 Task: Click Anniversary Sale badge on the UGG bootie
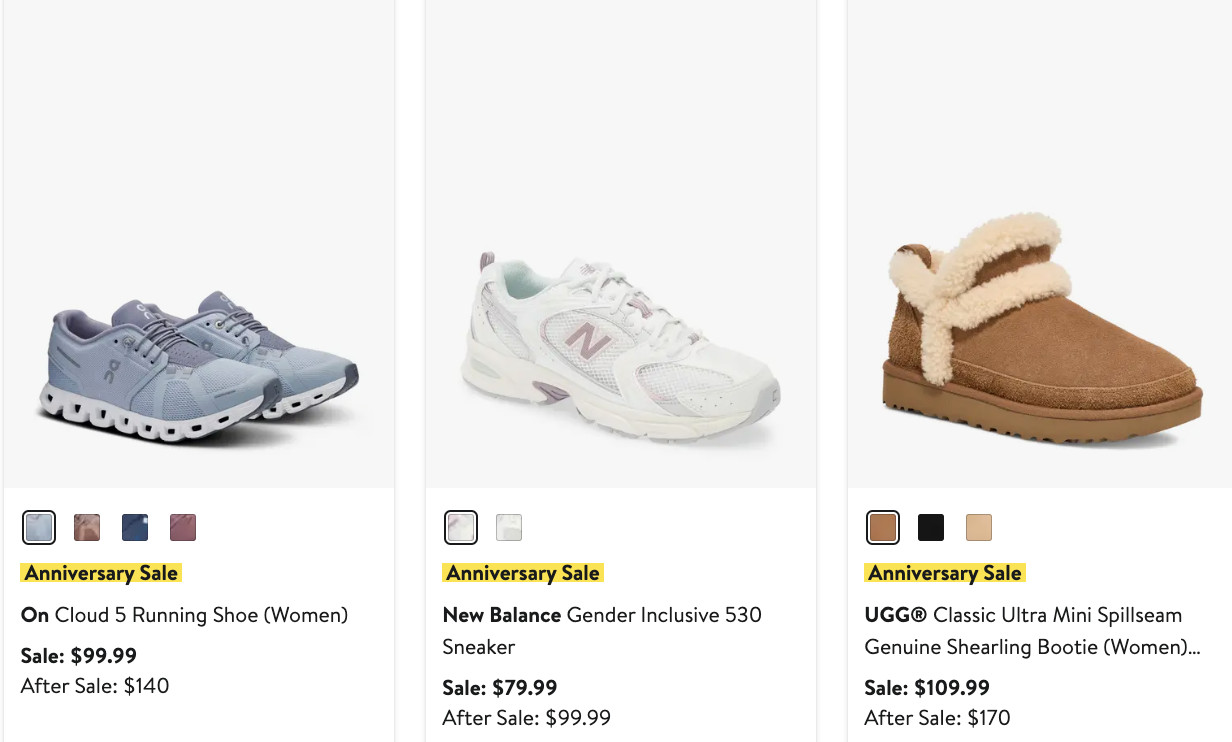click(x=945, y=573)
